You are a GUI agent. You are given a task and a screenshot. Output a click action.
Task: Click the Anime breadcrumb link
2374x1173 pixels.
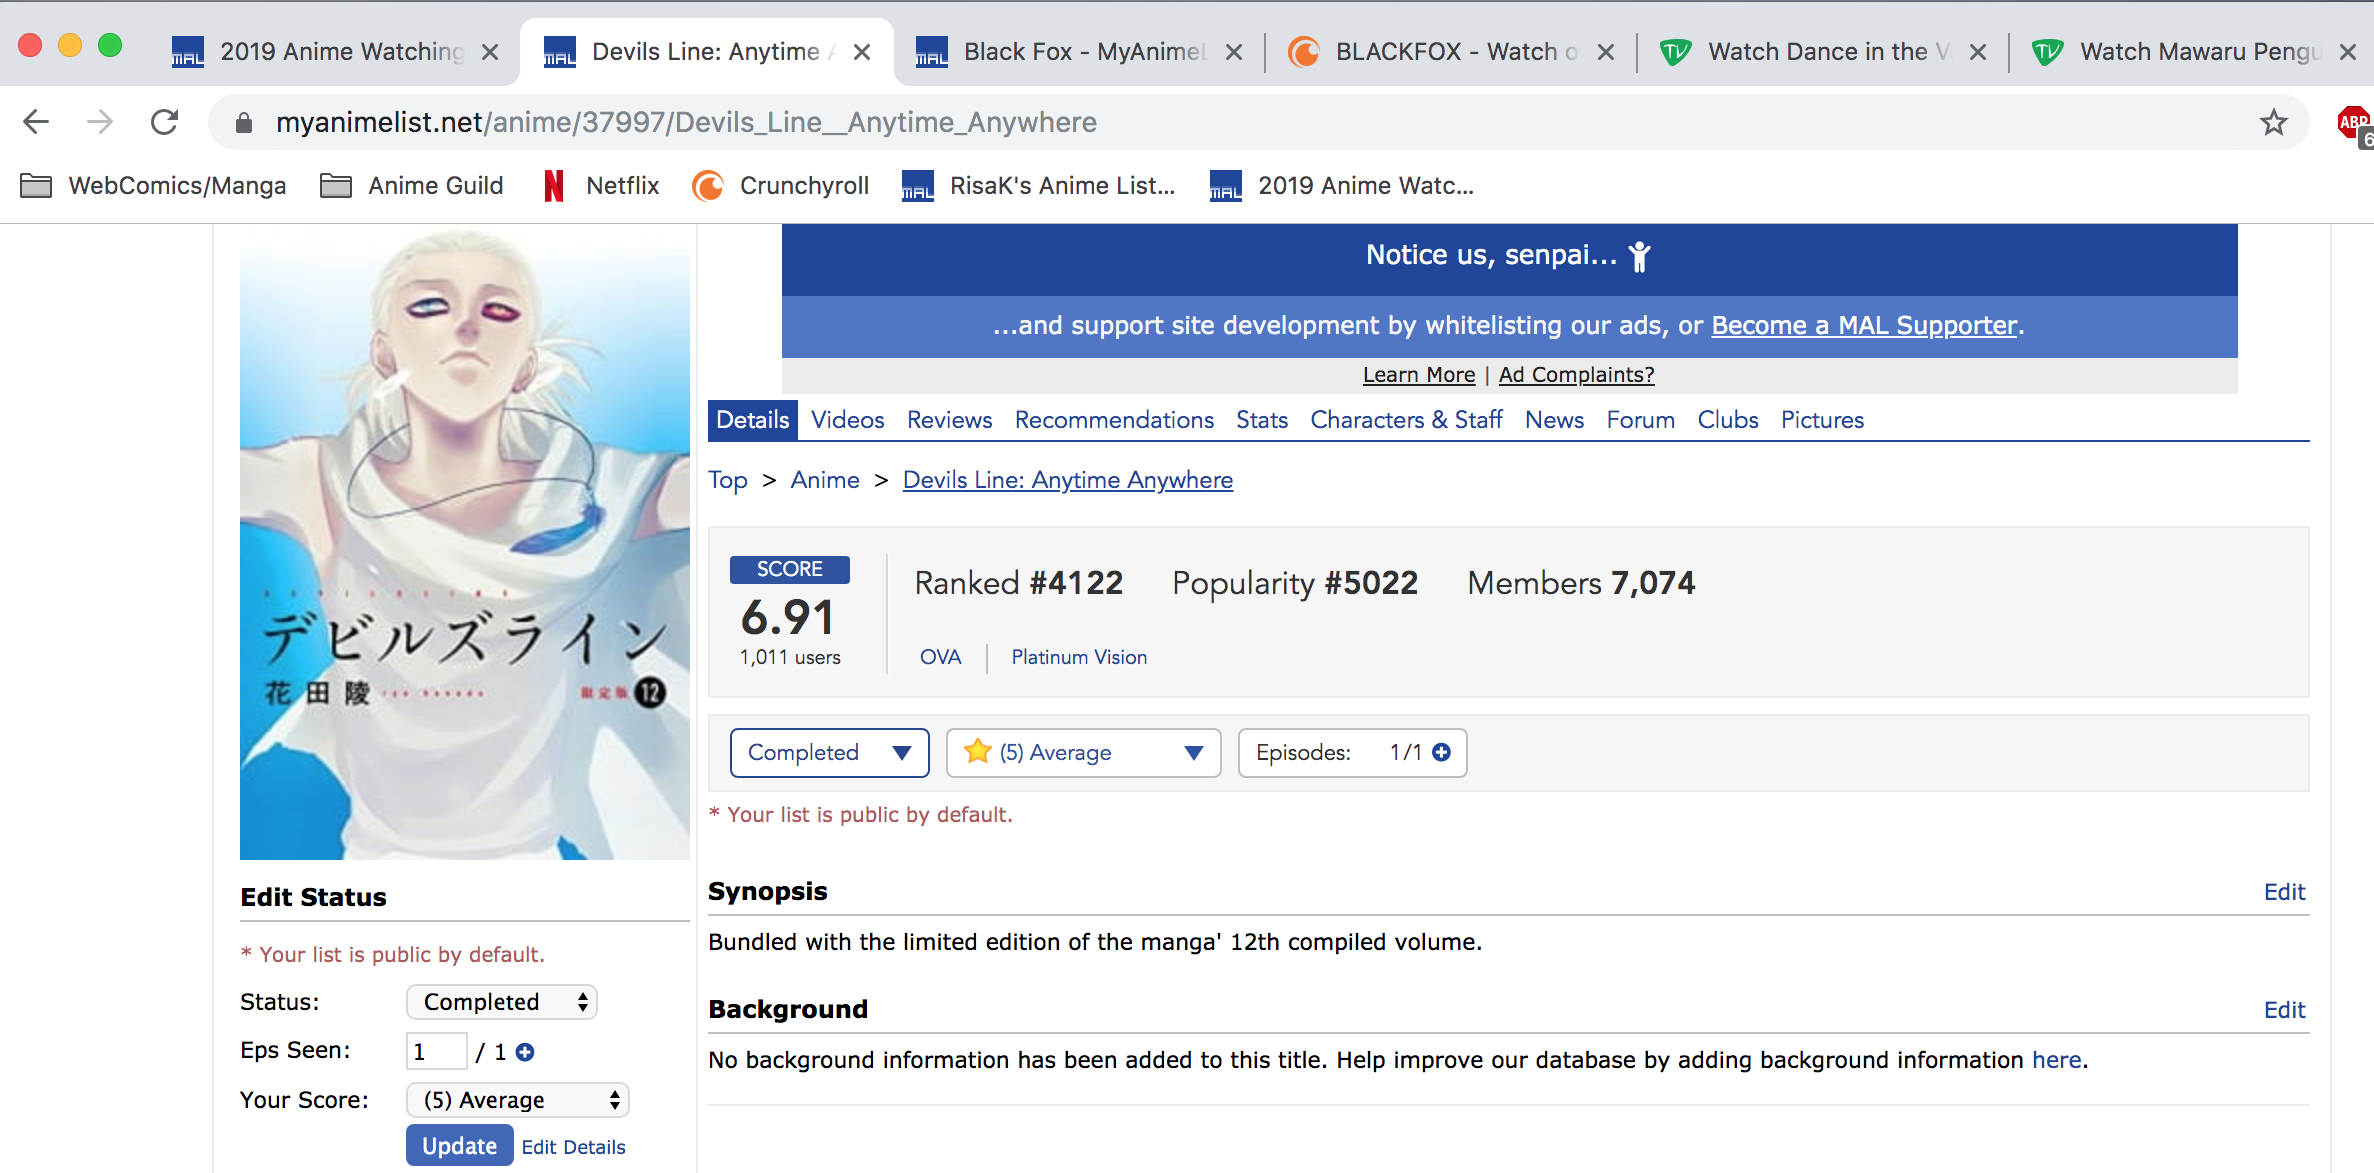(x=825, y=480)
